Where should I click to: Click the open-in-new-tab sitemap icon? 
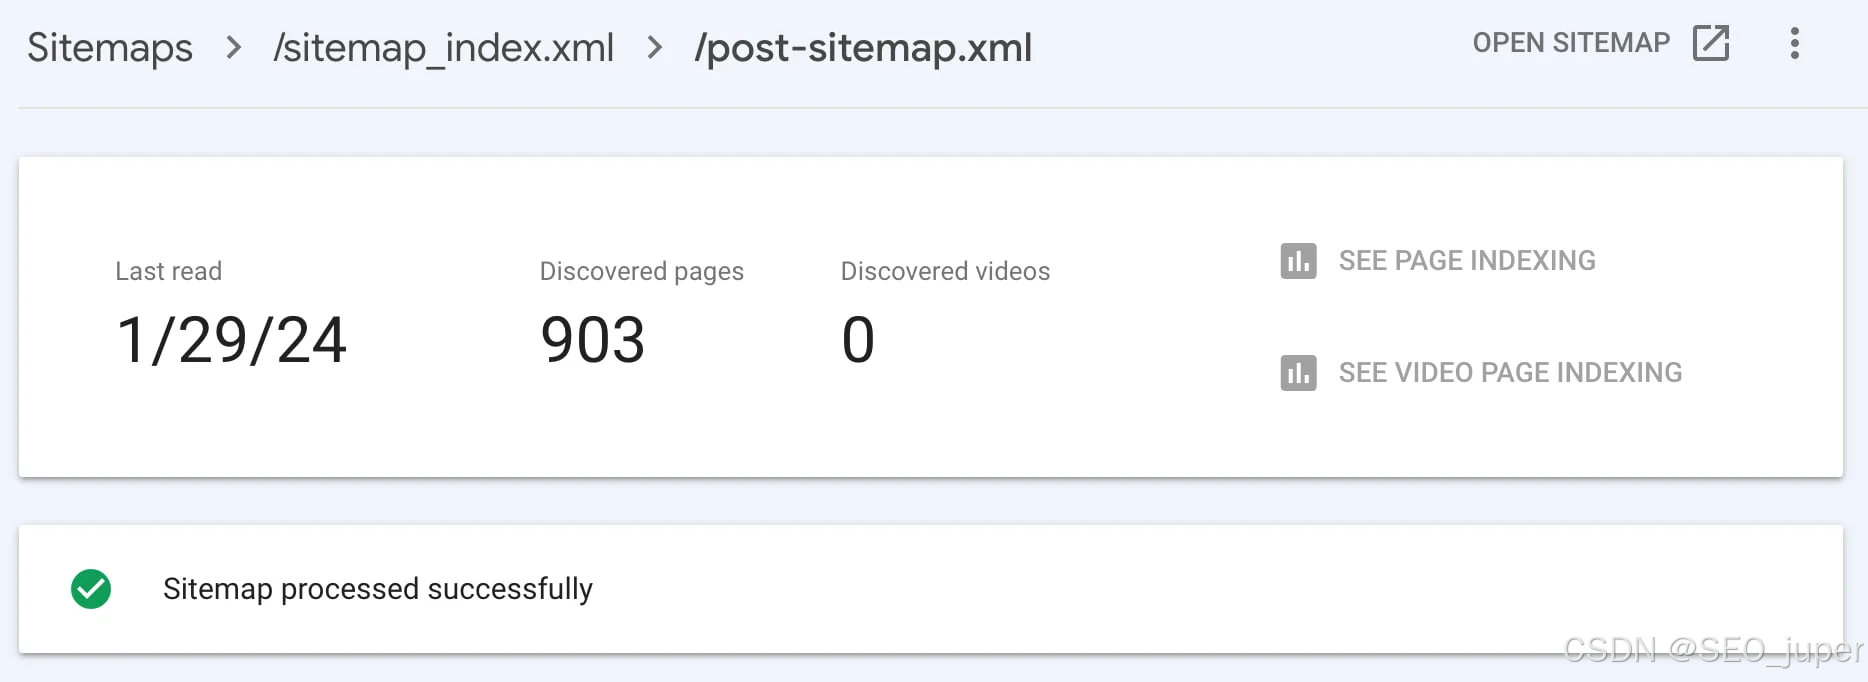point(1711,43)
